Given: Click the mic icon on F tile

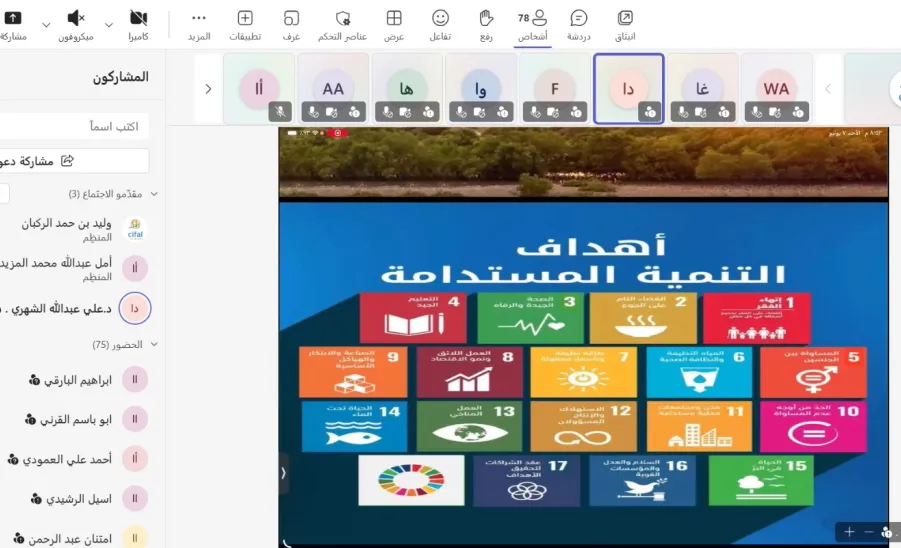Looking at the screenshot, I should click(535, 113).
